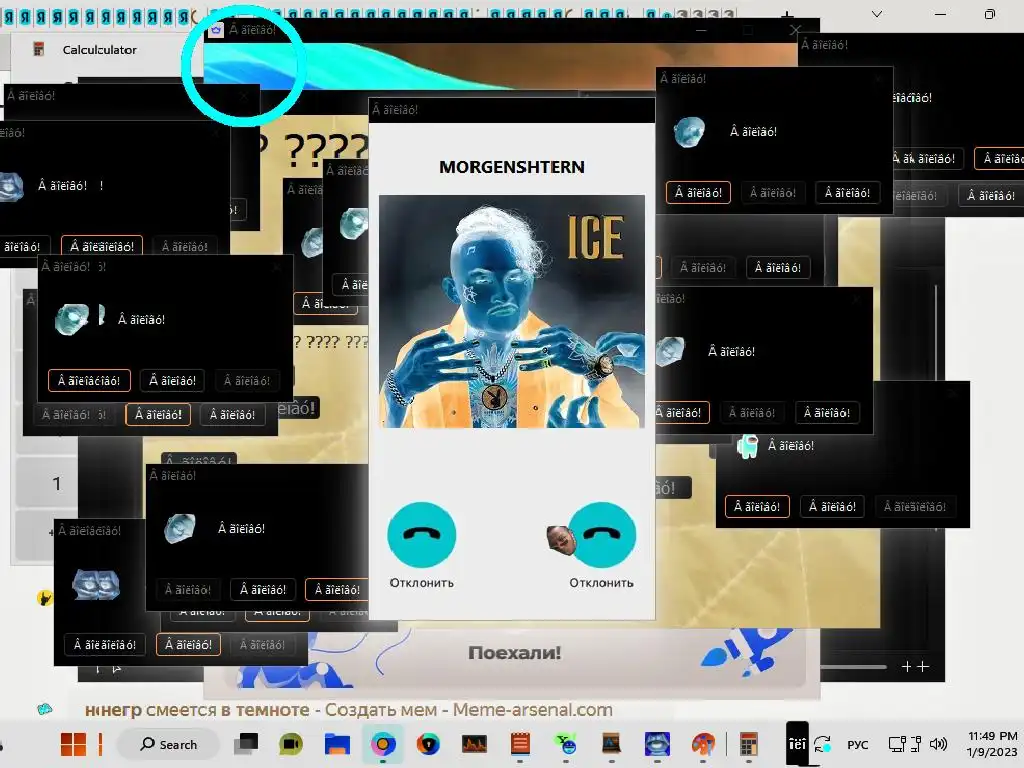Click the middle button in the crewmate dialog

832,506
